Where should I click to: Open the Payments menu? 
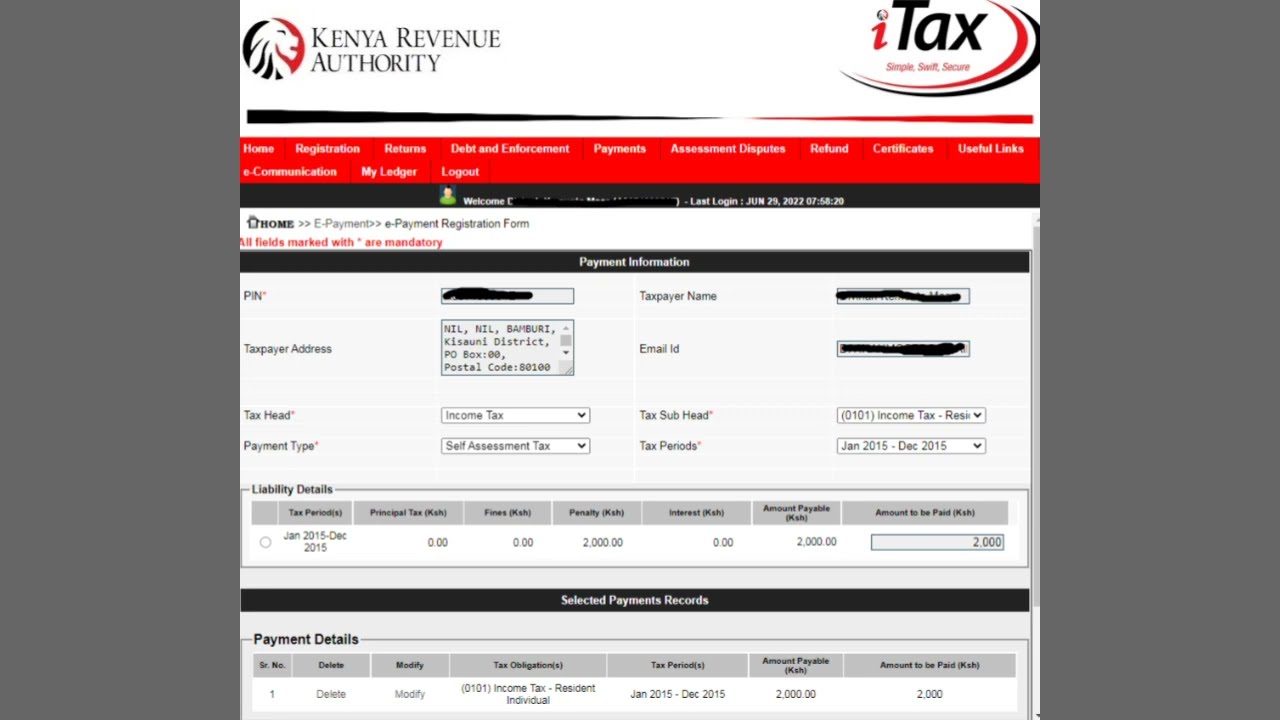pos(620,148)
